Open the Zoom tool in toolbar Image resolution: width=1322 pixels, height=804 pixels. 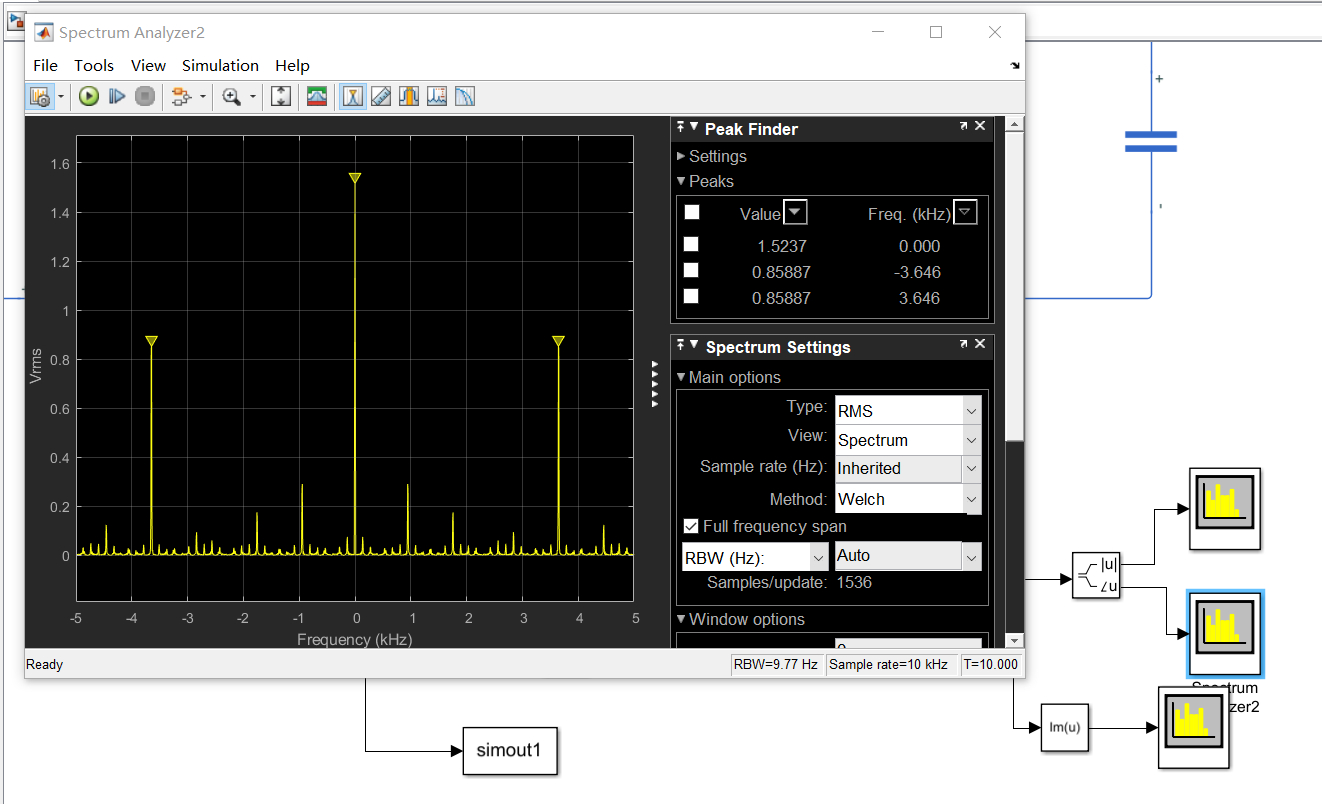232,96
